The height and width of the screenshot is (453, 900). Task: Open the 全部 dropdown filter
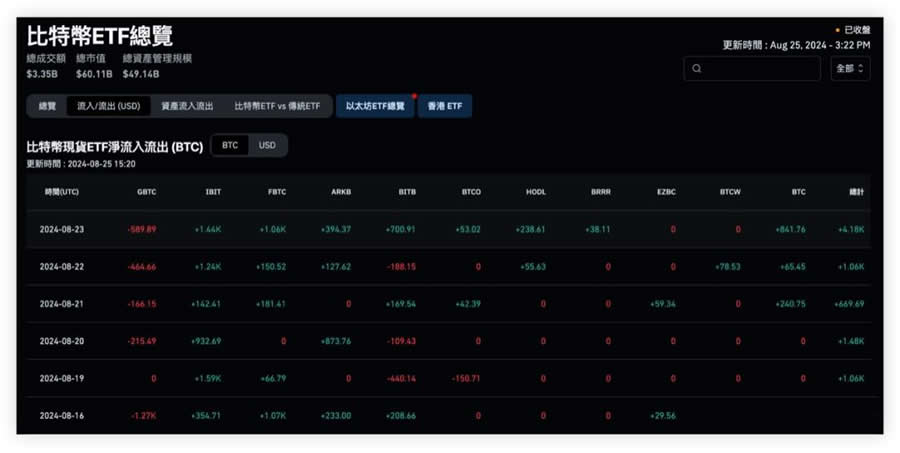click(849, 69)
